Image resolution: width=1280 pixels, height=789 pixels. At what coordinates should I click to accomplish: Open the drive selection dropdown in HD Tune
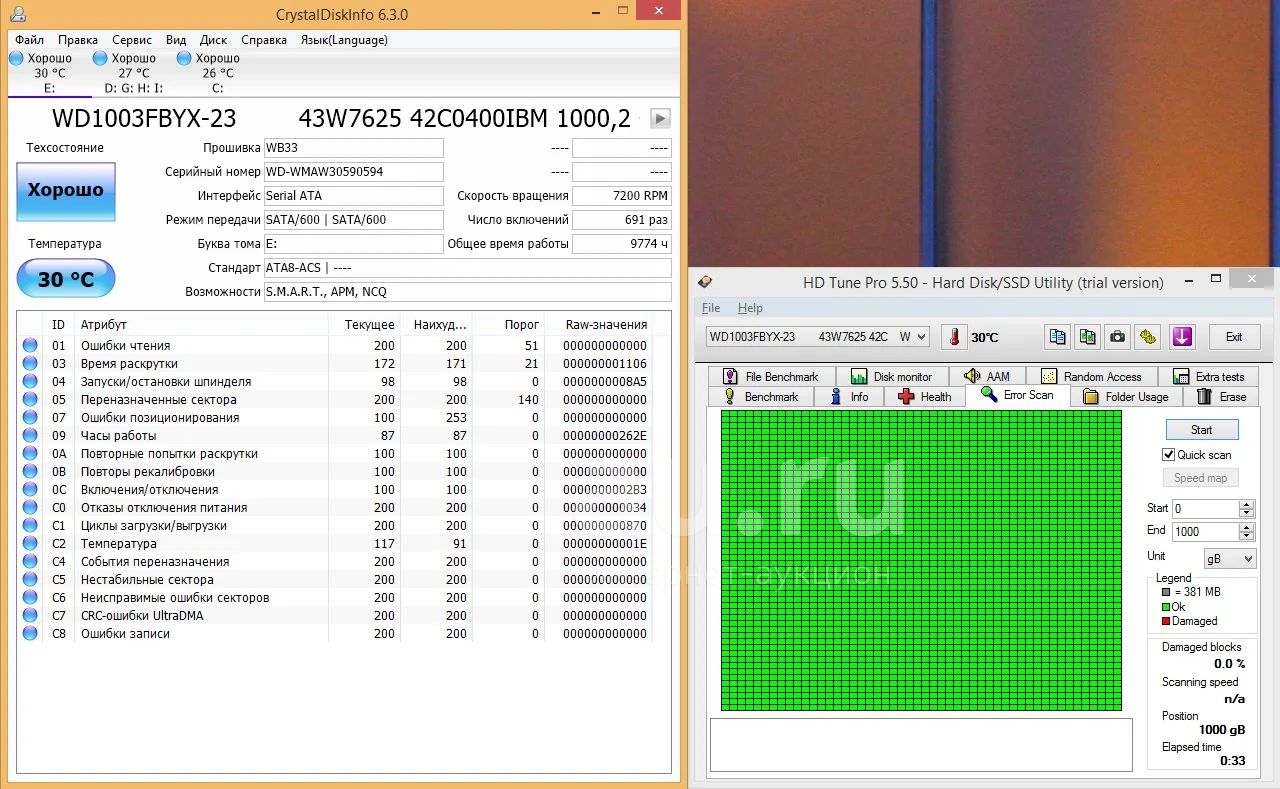[817, 337]
